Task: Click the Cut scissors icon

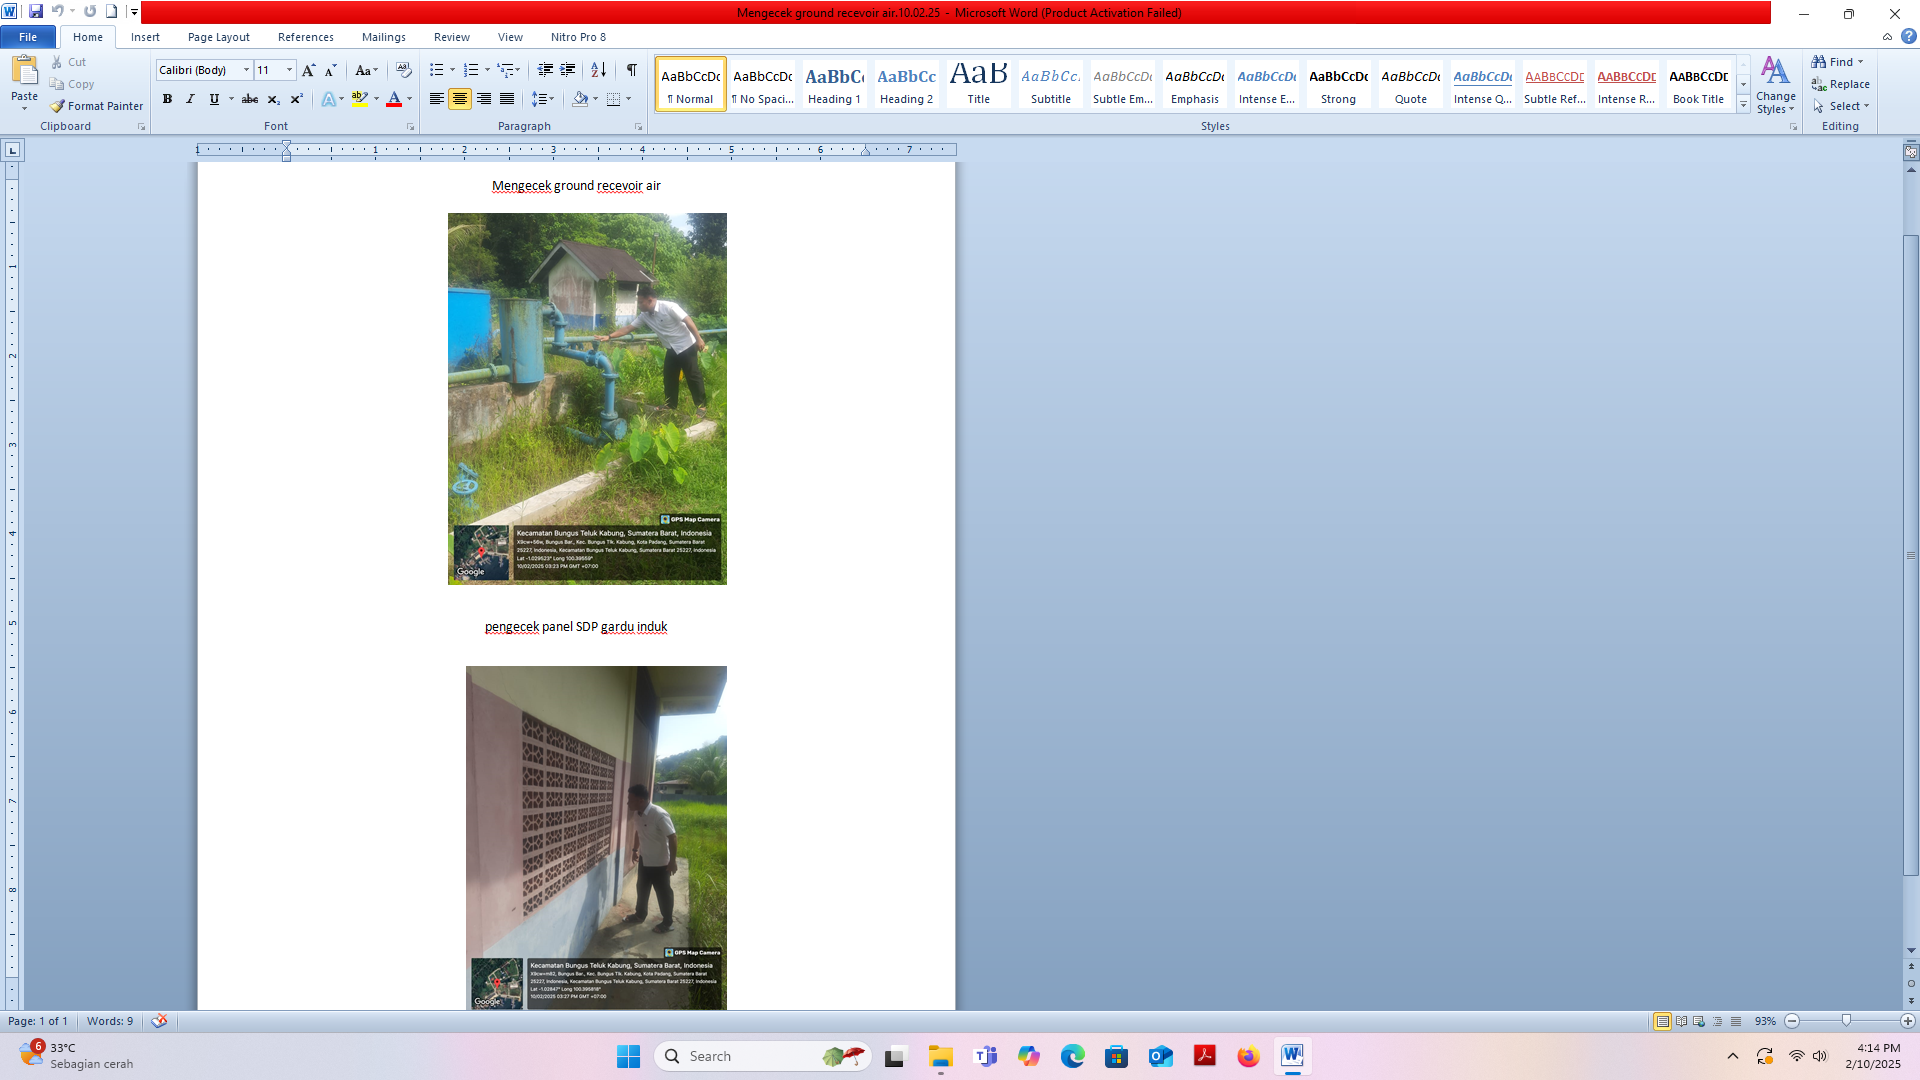Action: (x=57, y=62)
